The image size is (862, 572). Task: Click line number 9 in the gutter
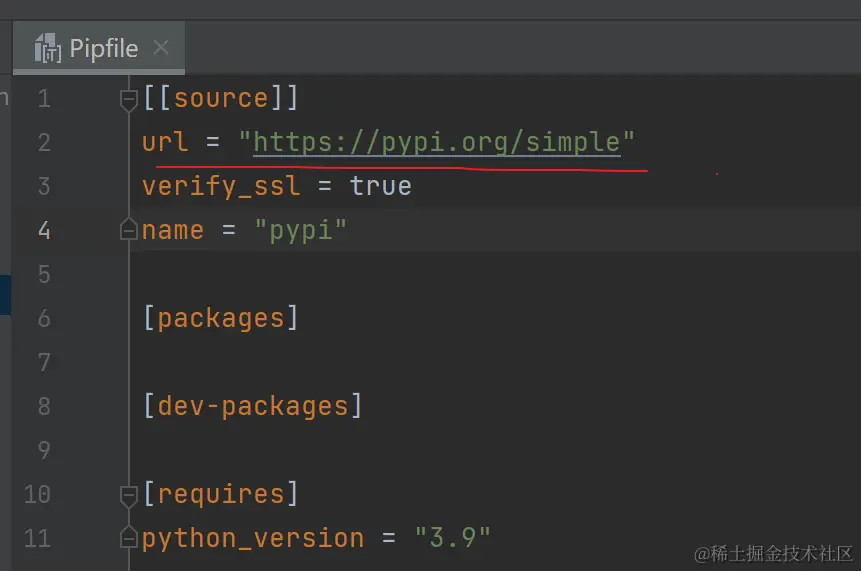point(43,450)
